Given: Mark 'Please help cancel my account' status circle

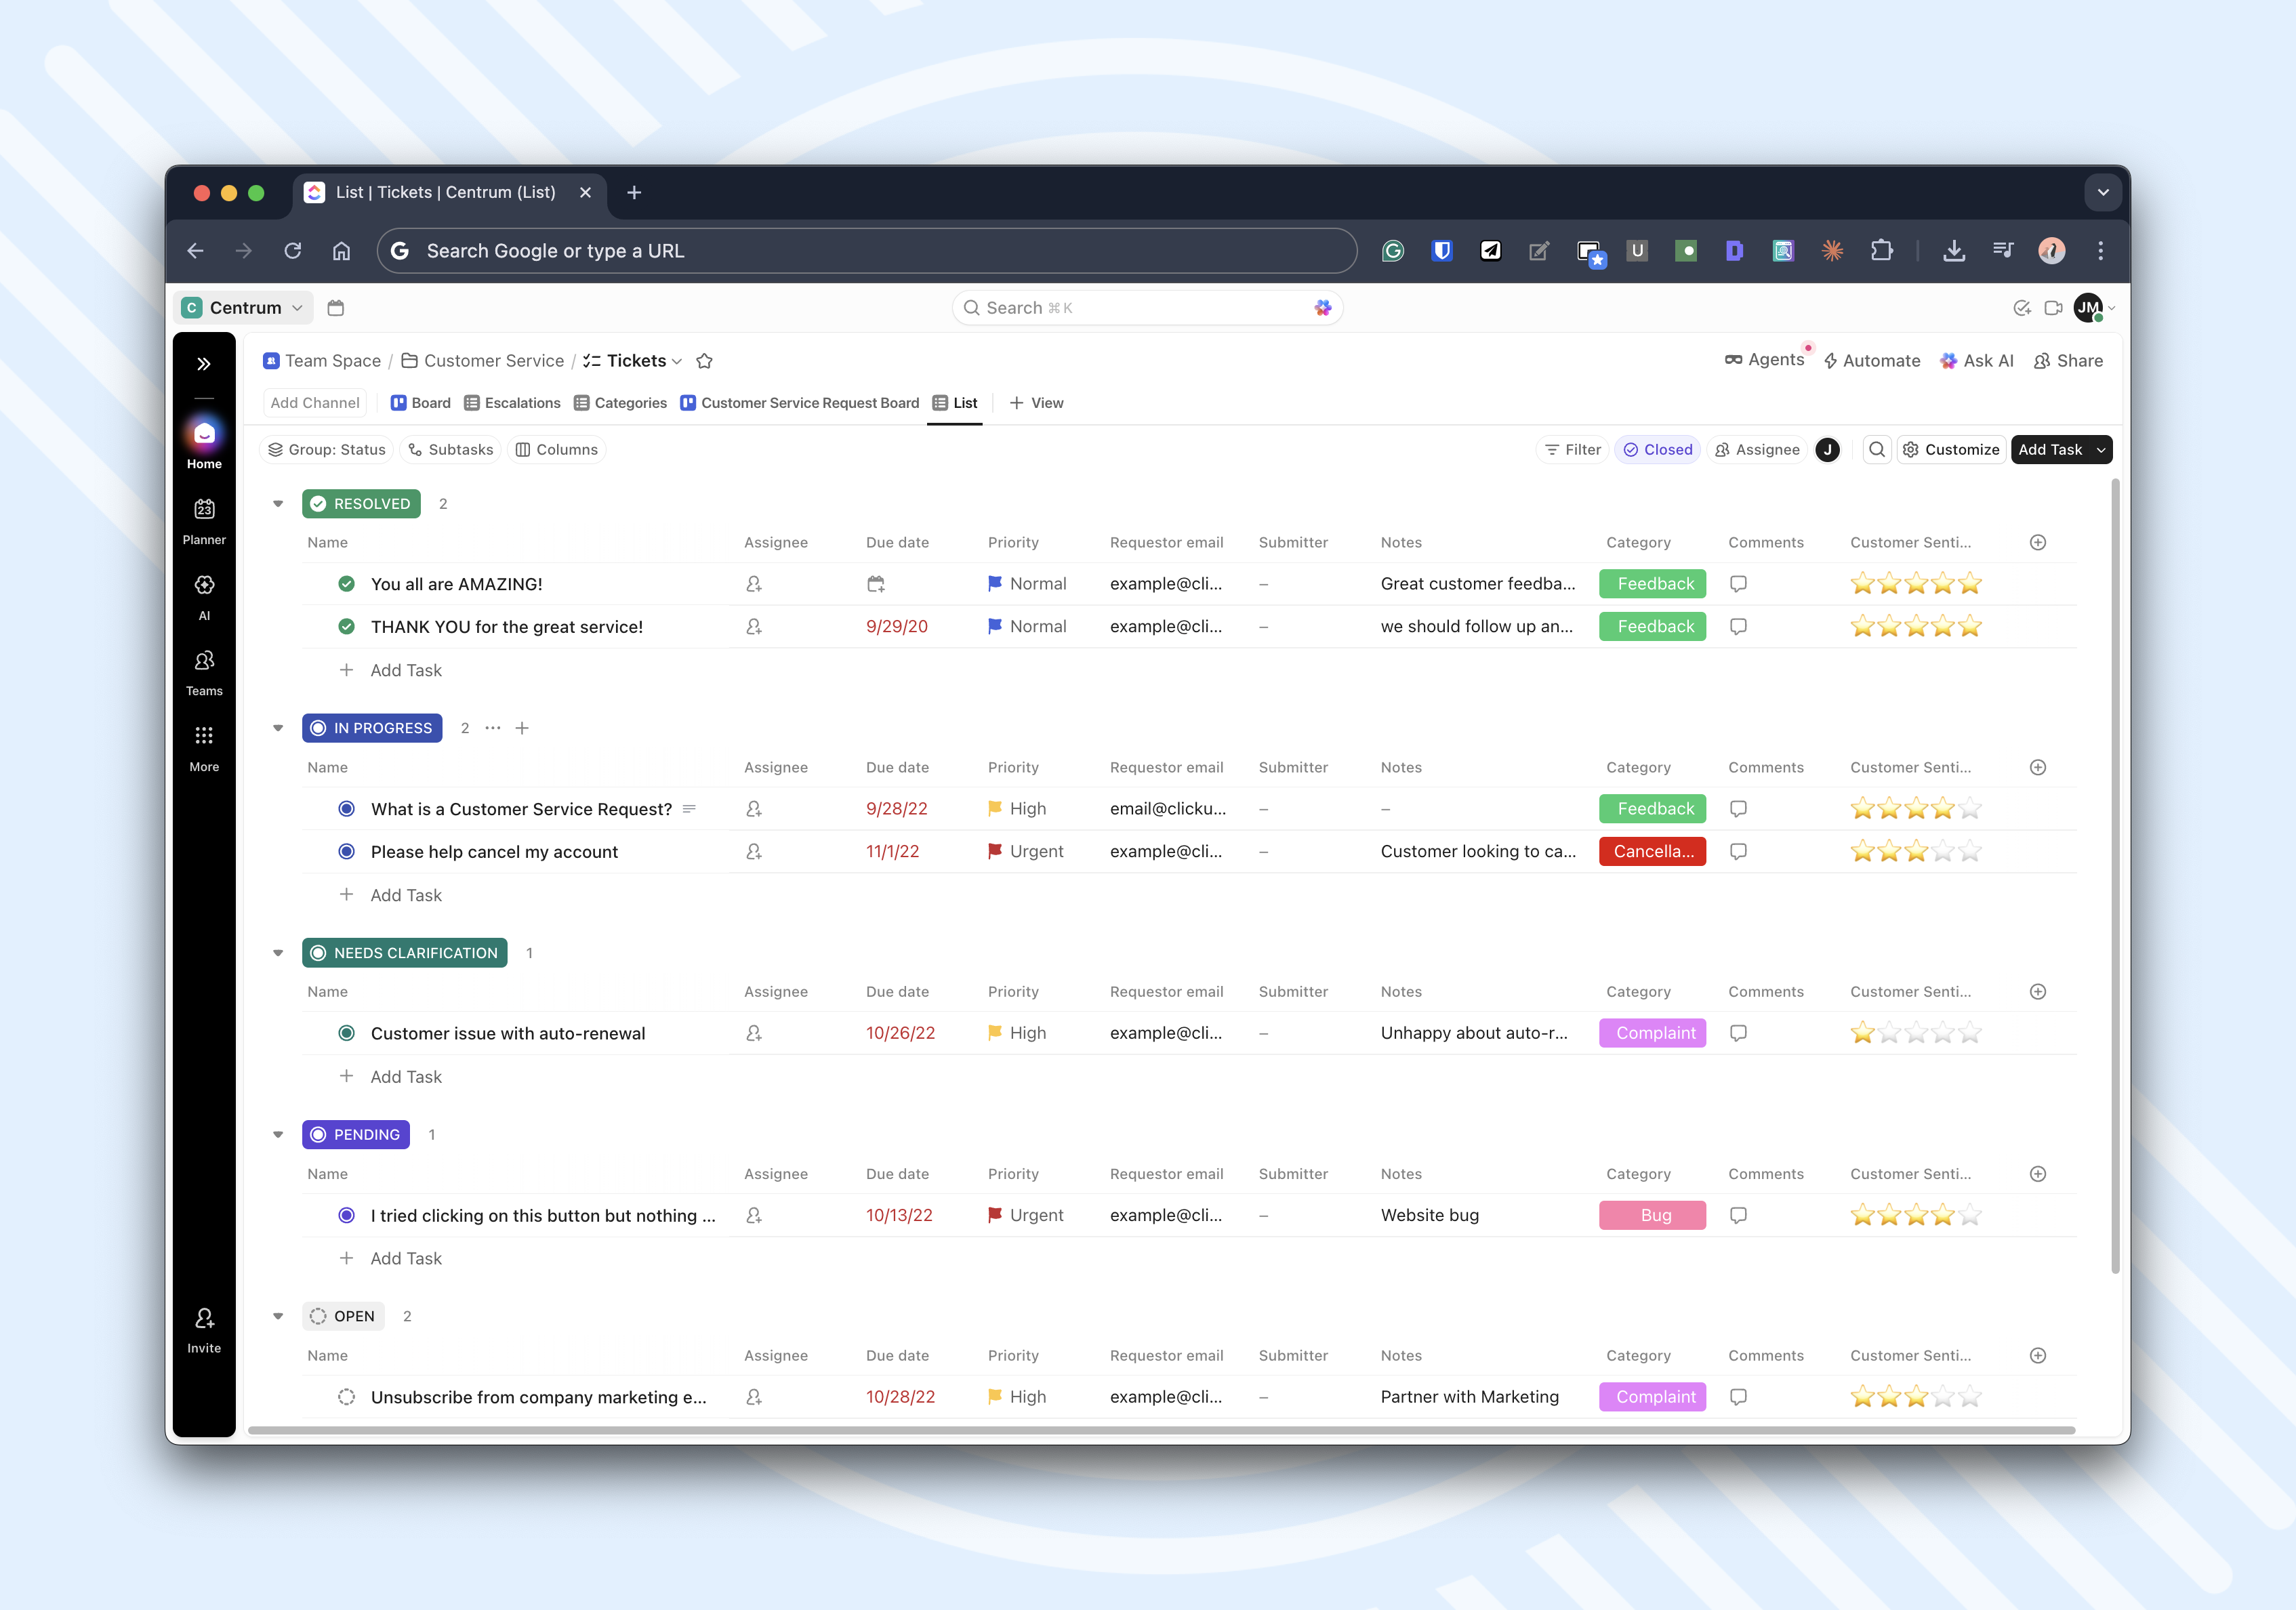Looking at the screenshot, I should click(346, 851).
